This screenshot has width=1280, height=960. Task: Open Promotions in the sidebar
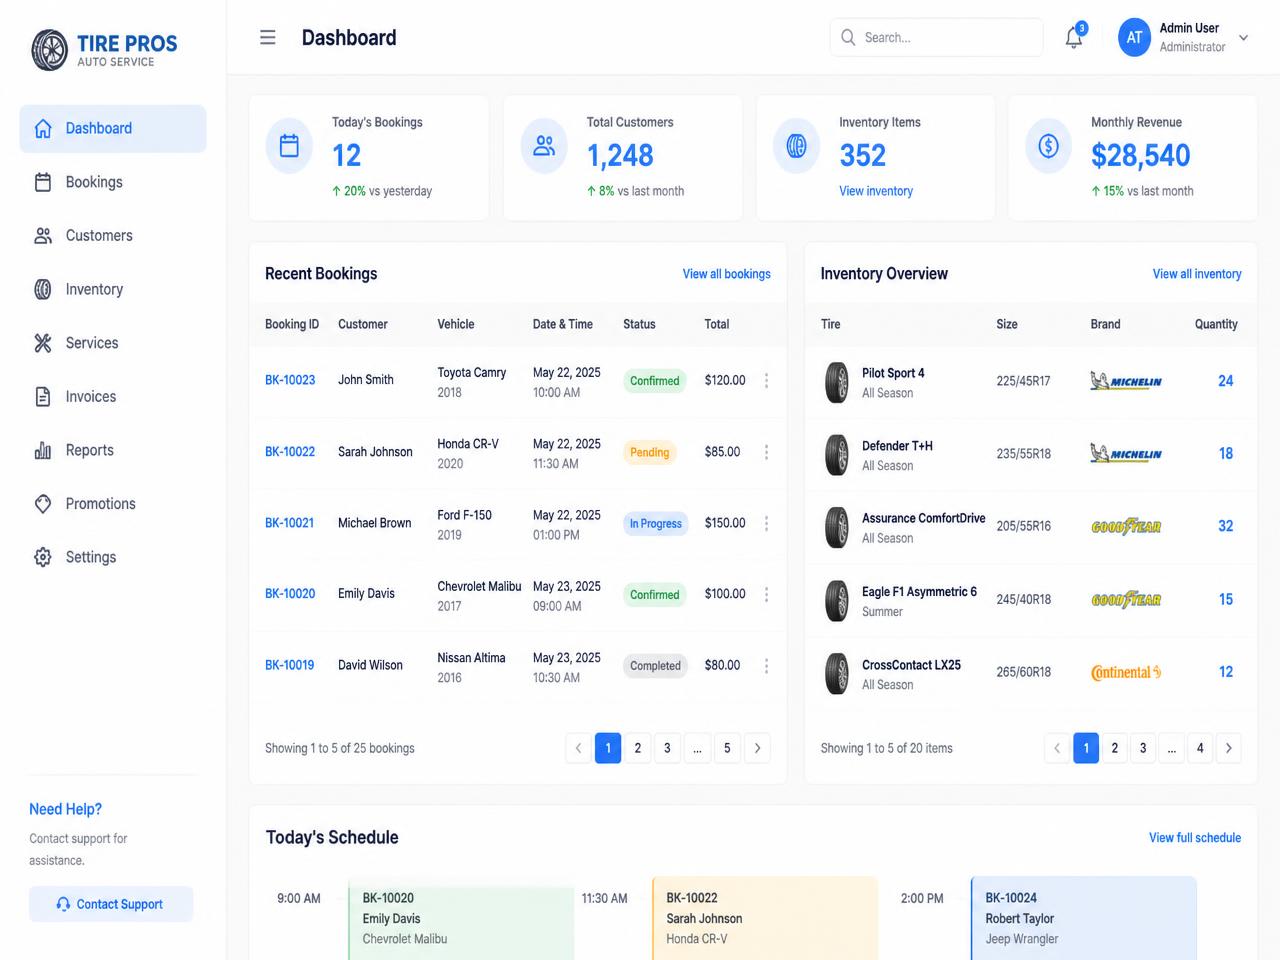tap(113, 504)
